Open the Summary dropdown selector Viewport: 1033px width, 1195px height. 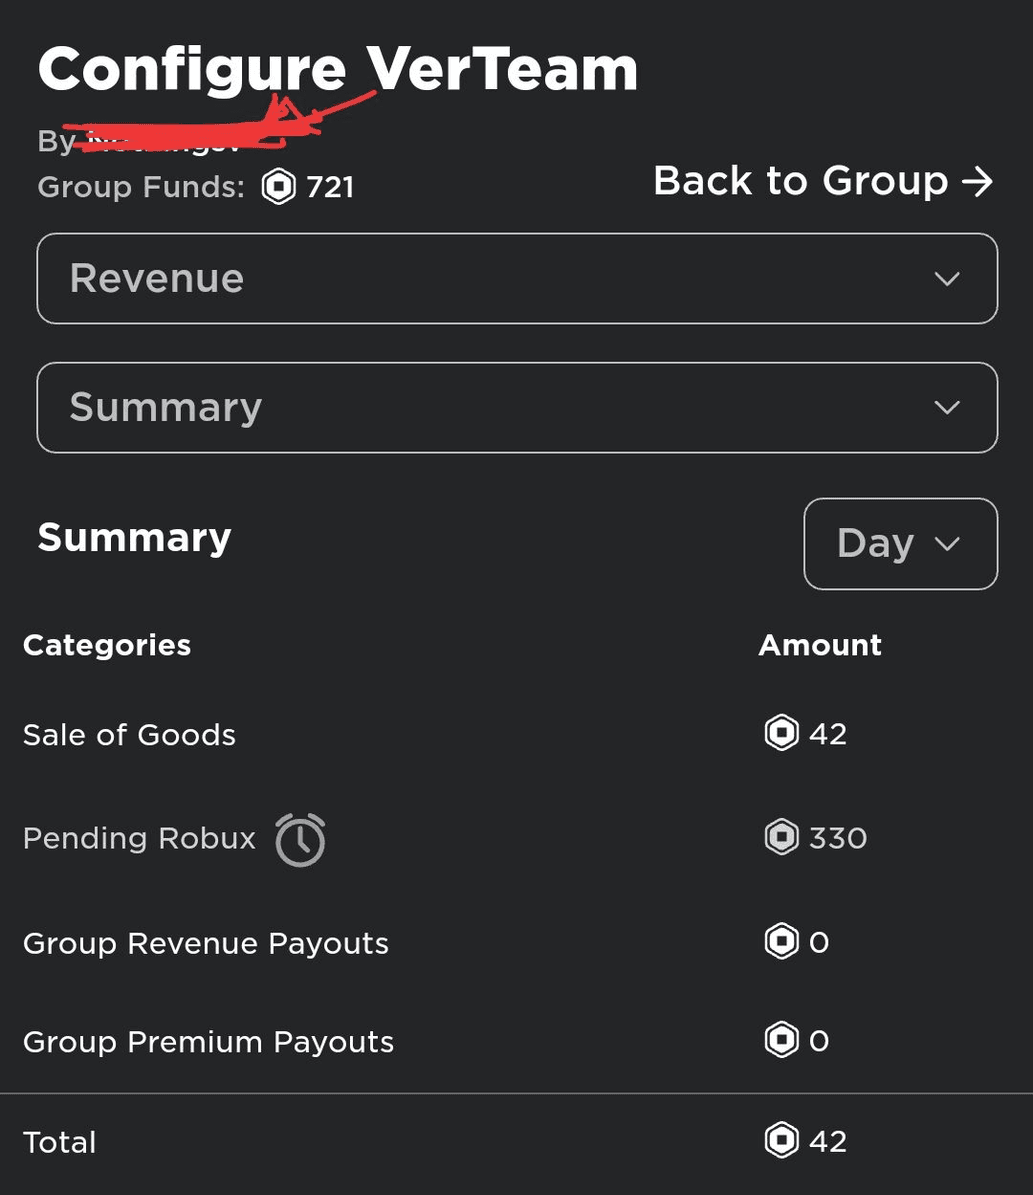[x=517, y=408]
